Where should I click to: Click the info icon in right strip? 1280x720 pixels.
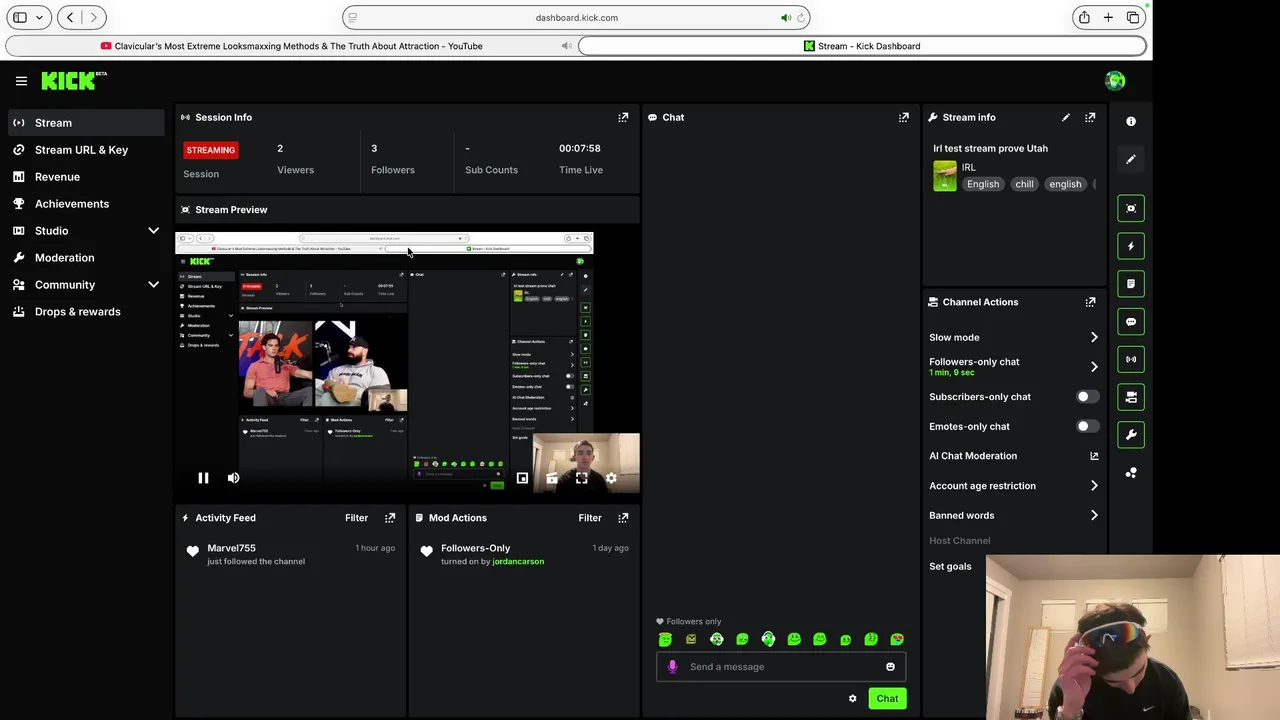click(1131, 121)
